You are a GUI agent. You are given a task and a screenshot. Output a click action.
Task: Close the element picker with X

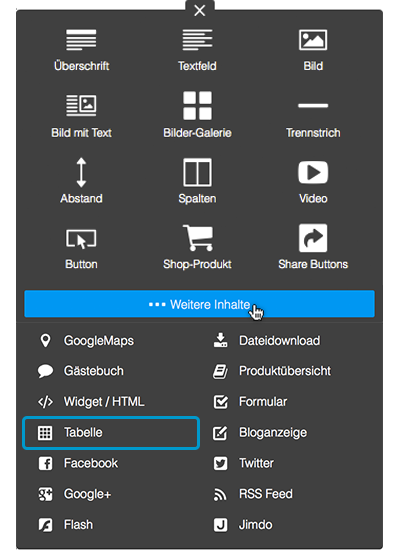(200, 11)
